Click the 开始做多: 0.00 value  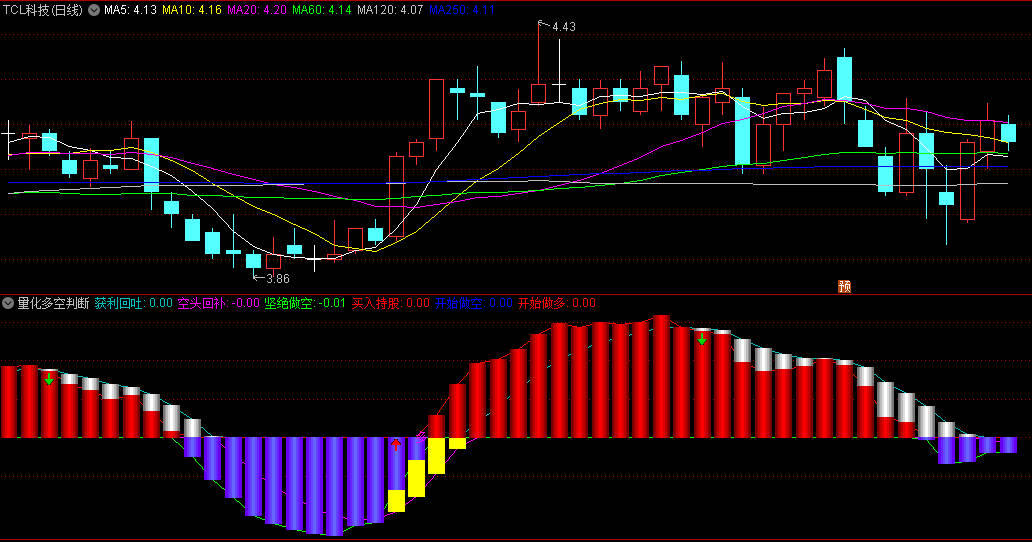point(557,303)
